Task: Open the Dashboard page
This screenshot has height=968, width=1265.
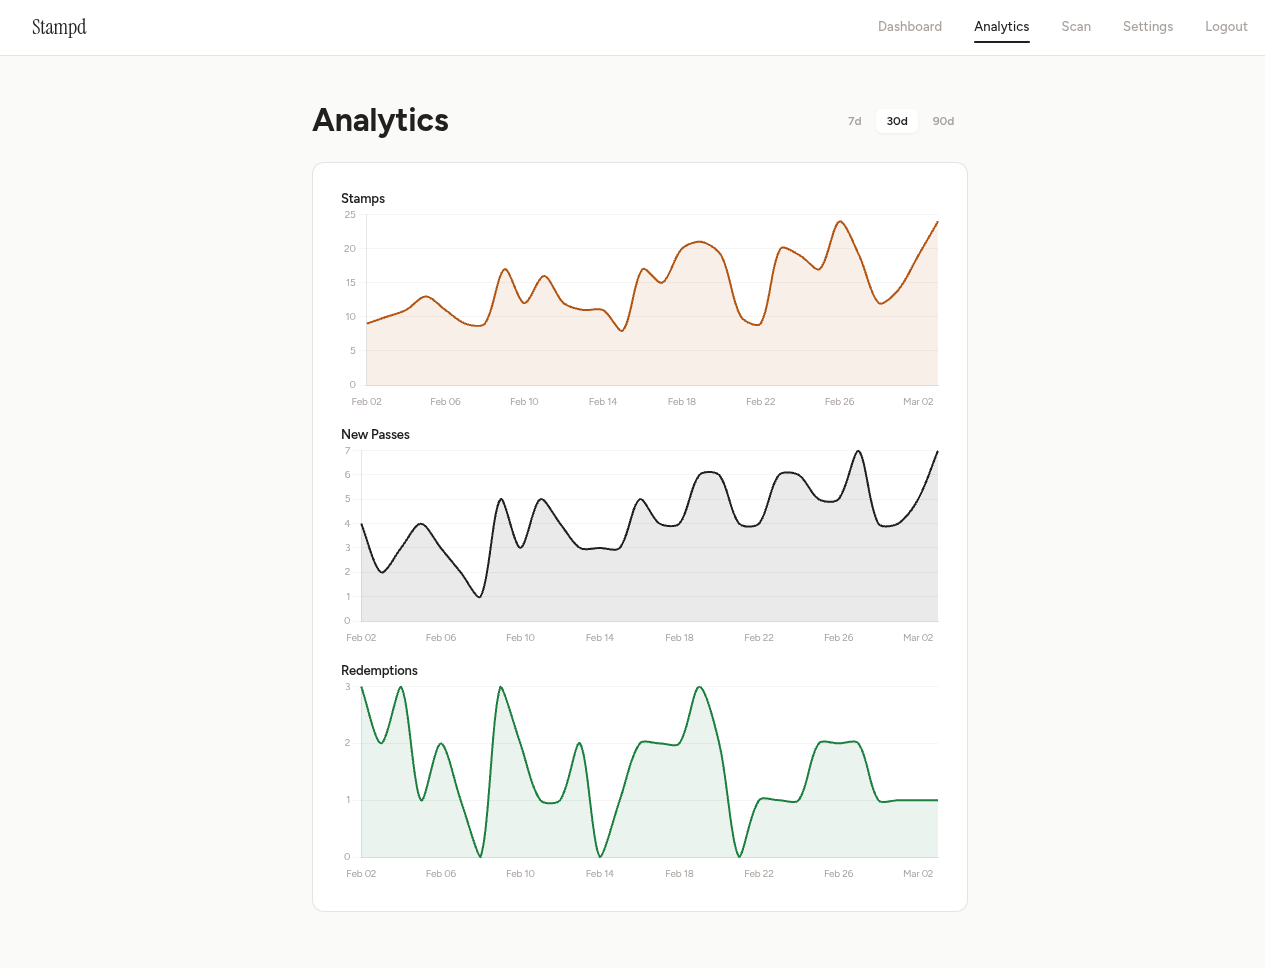Action: pos(909,27)
